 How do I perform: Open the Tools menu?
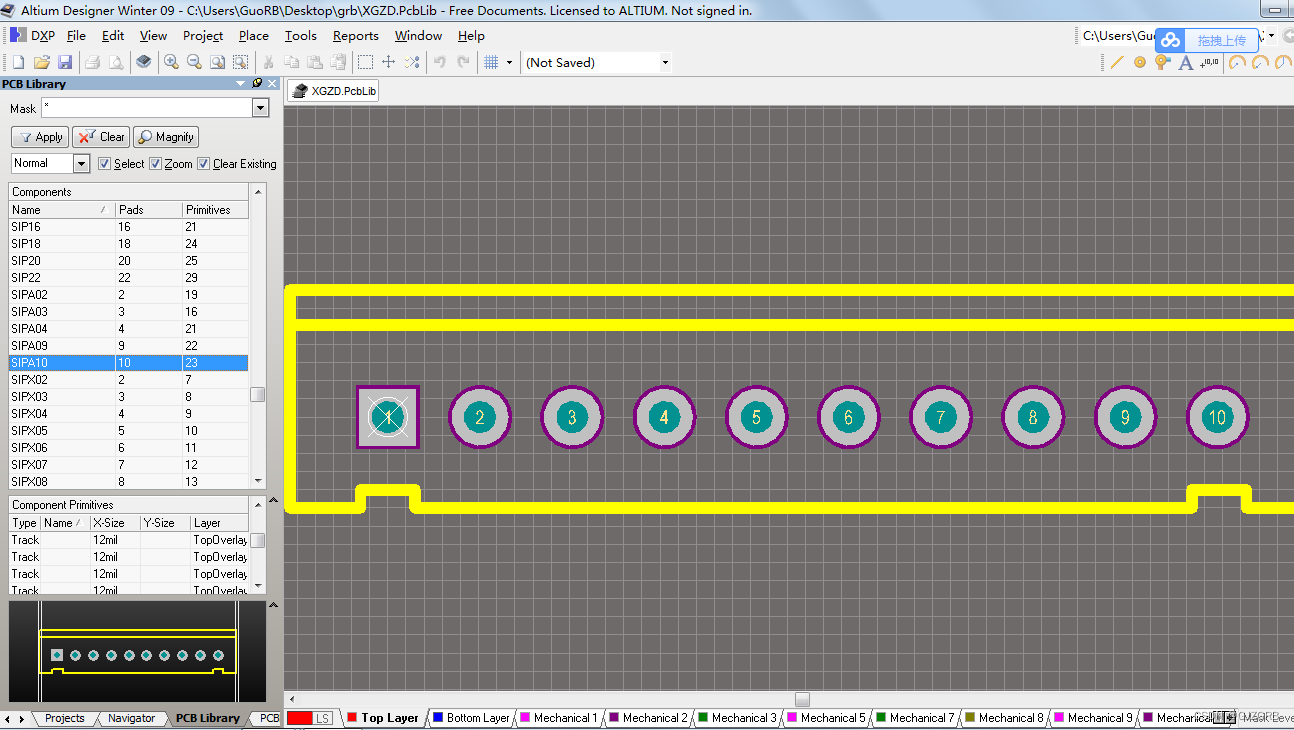pos(300,35)
